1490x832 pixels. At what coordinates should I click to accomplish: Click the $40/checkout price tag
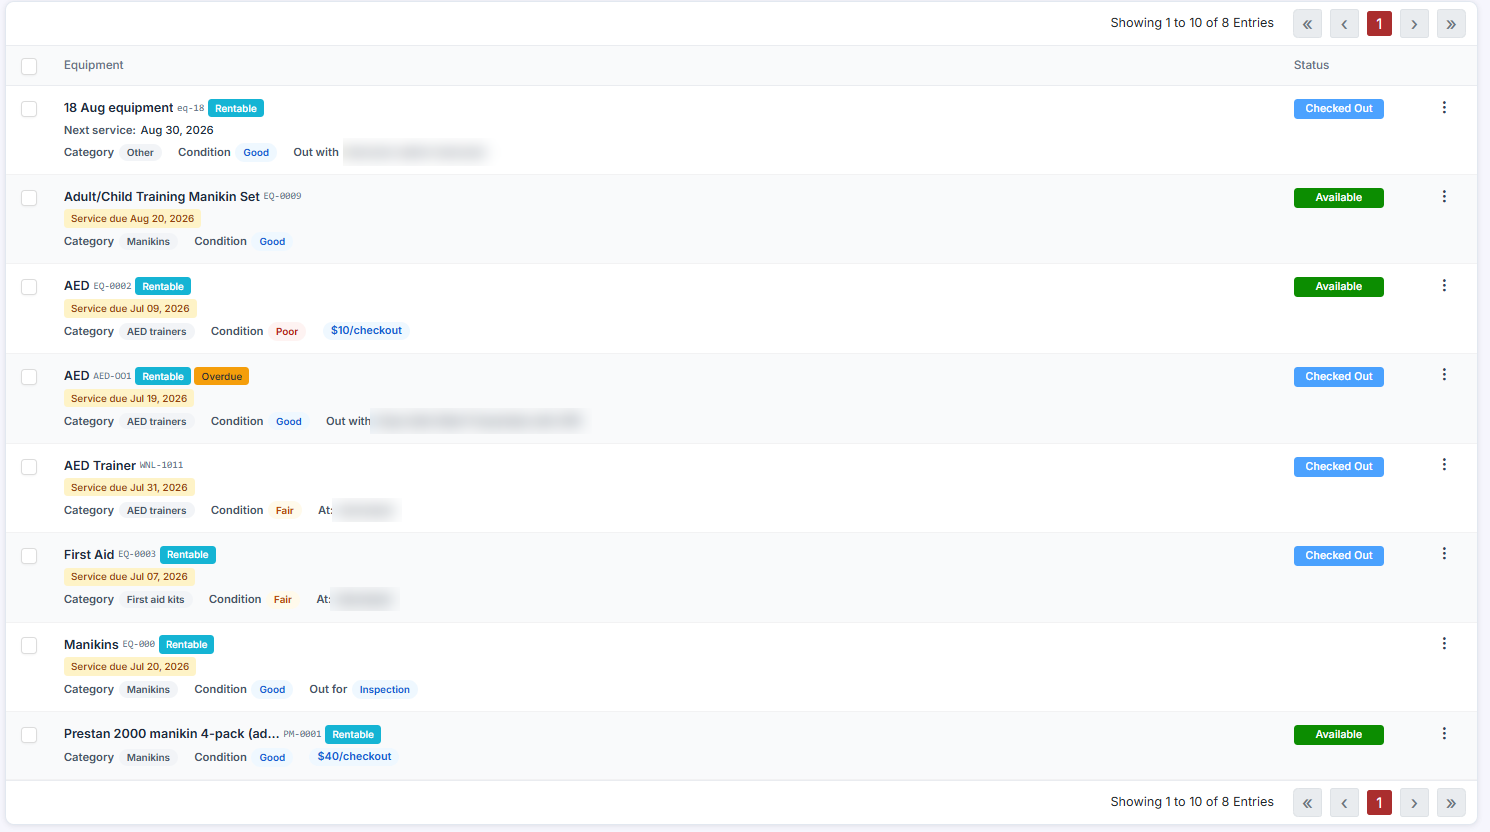point(354,757)
